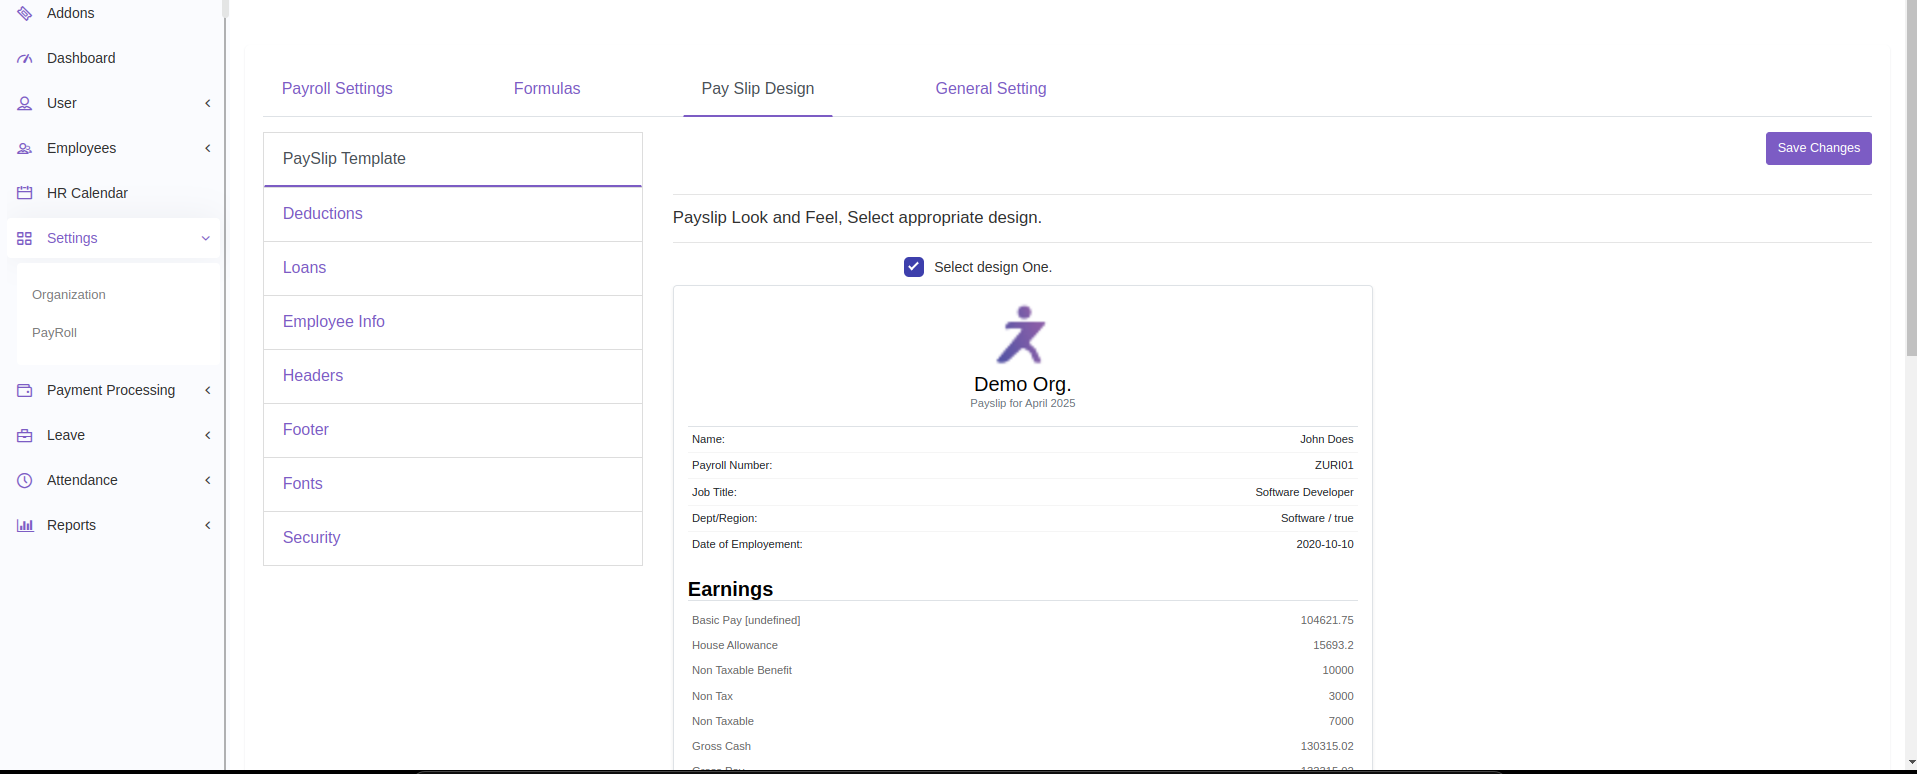This screenshot has height=774, width=1917.
Task: Click the Dashboard gauge icon
Action: point(25,59)
